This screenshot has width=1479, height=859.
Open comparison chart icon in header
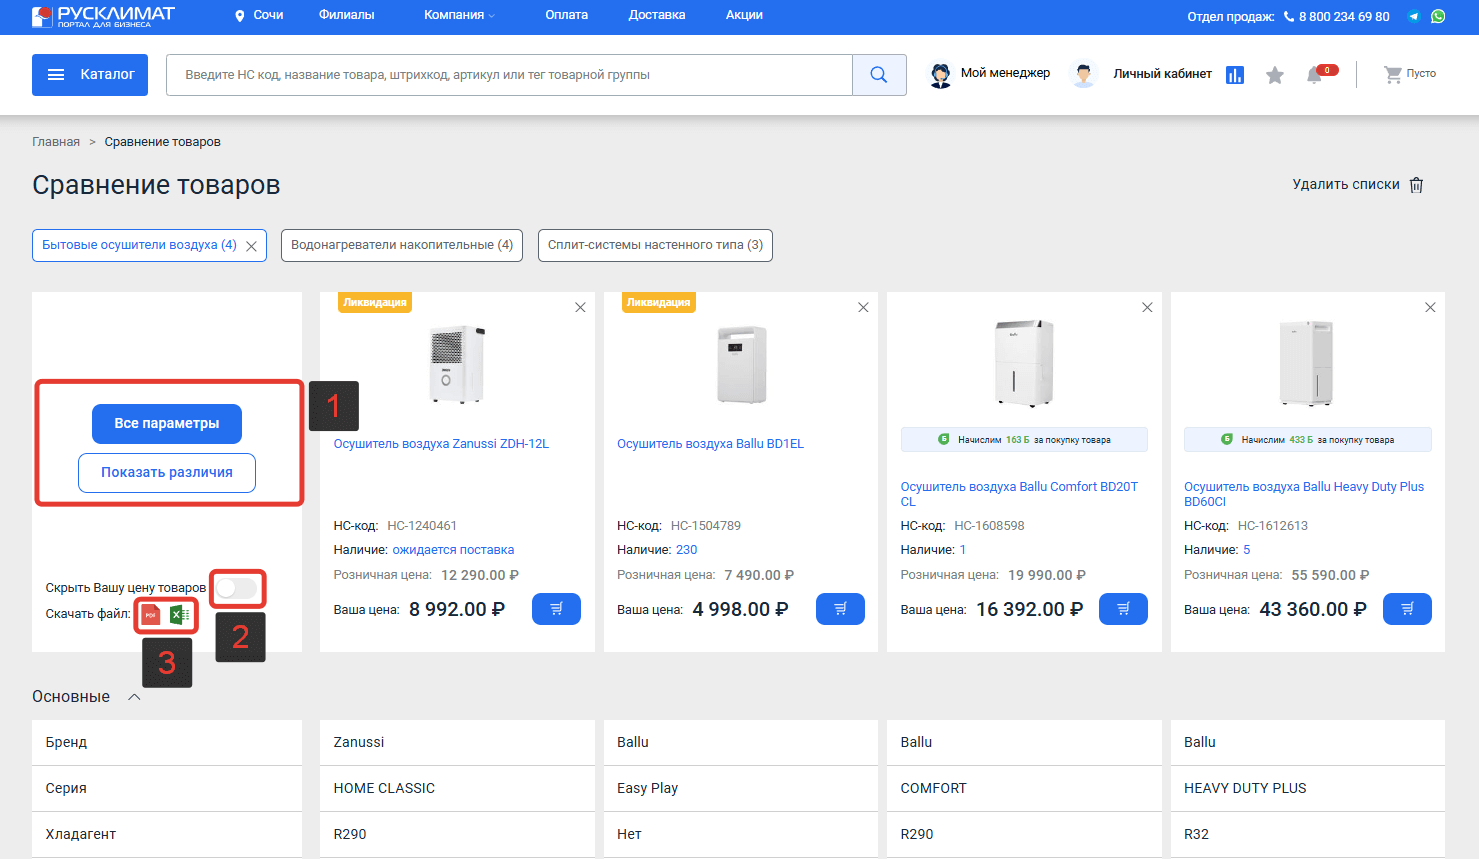(x=1235, y=75)
